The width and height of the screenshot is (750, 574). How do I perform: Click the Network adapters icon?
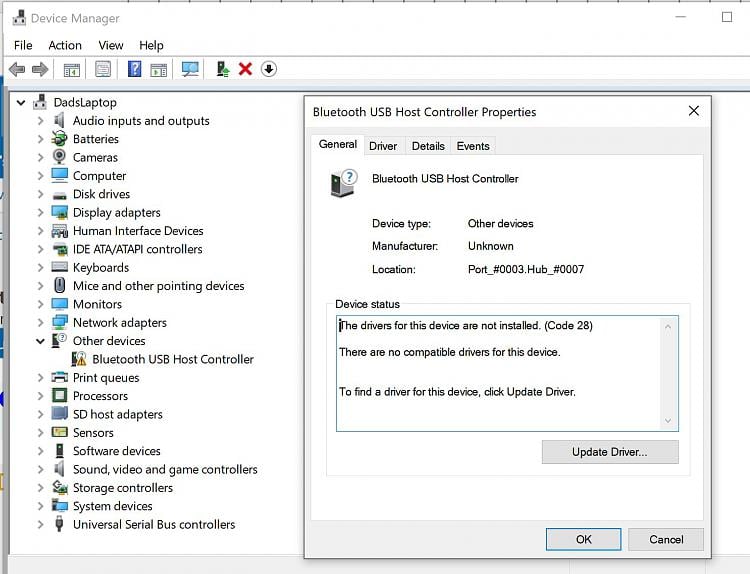[x=59, y=322]
